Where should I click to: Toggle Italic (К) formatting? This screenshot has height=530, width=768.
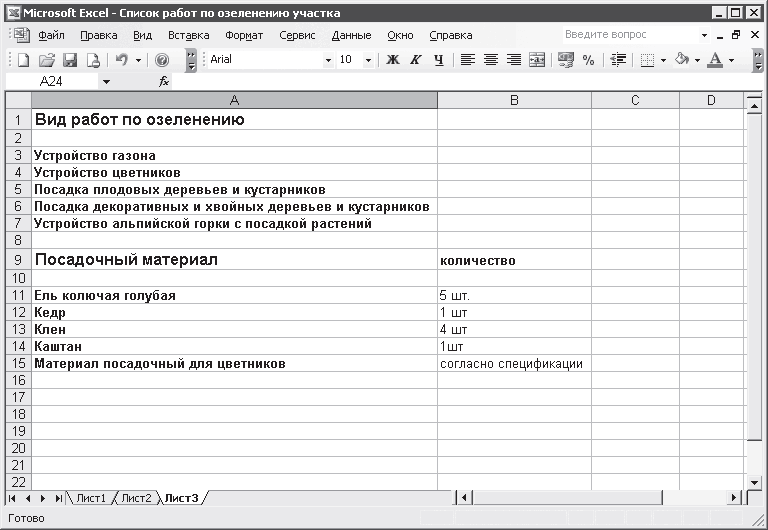(x=416, y=60)
